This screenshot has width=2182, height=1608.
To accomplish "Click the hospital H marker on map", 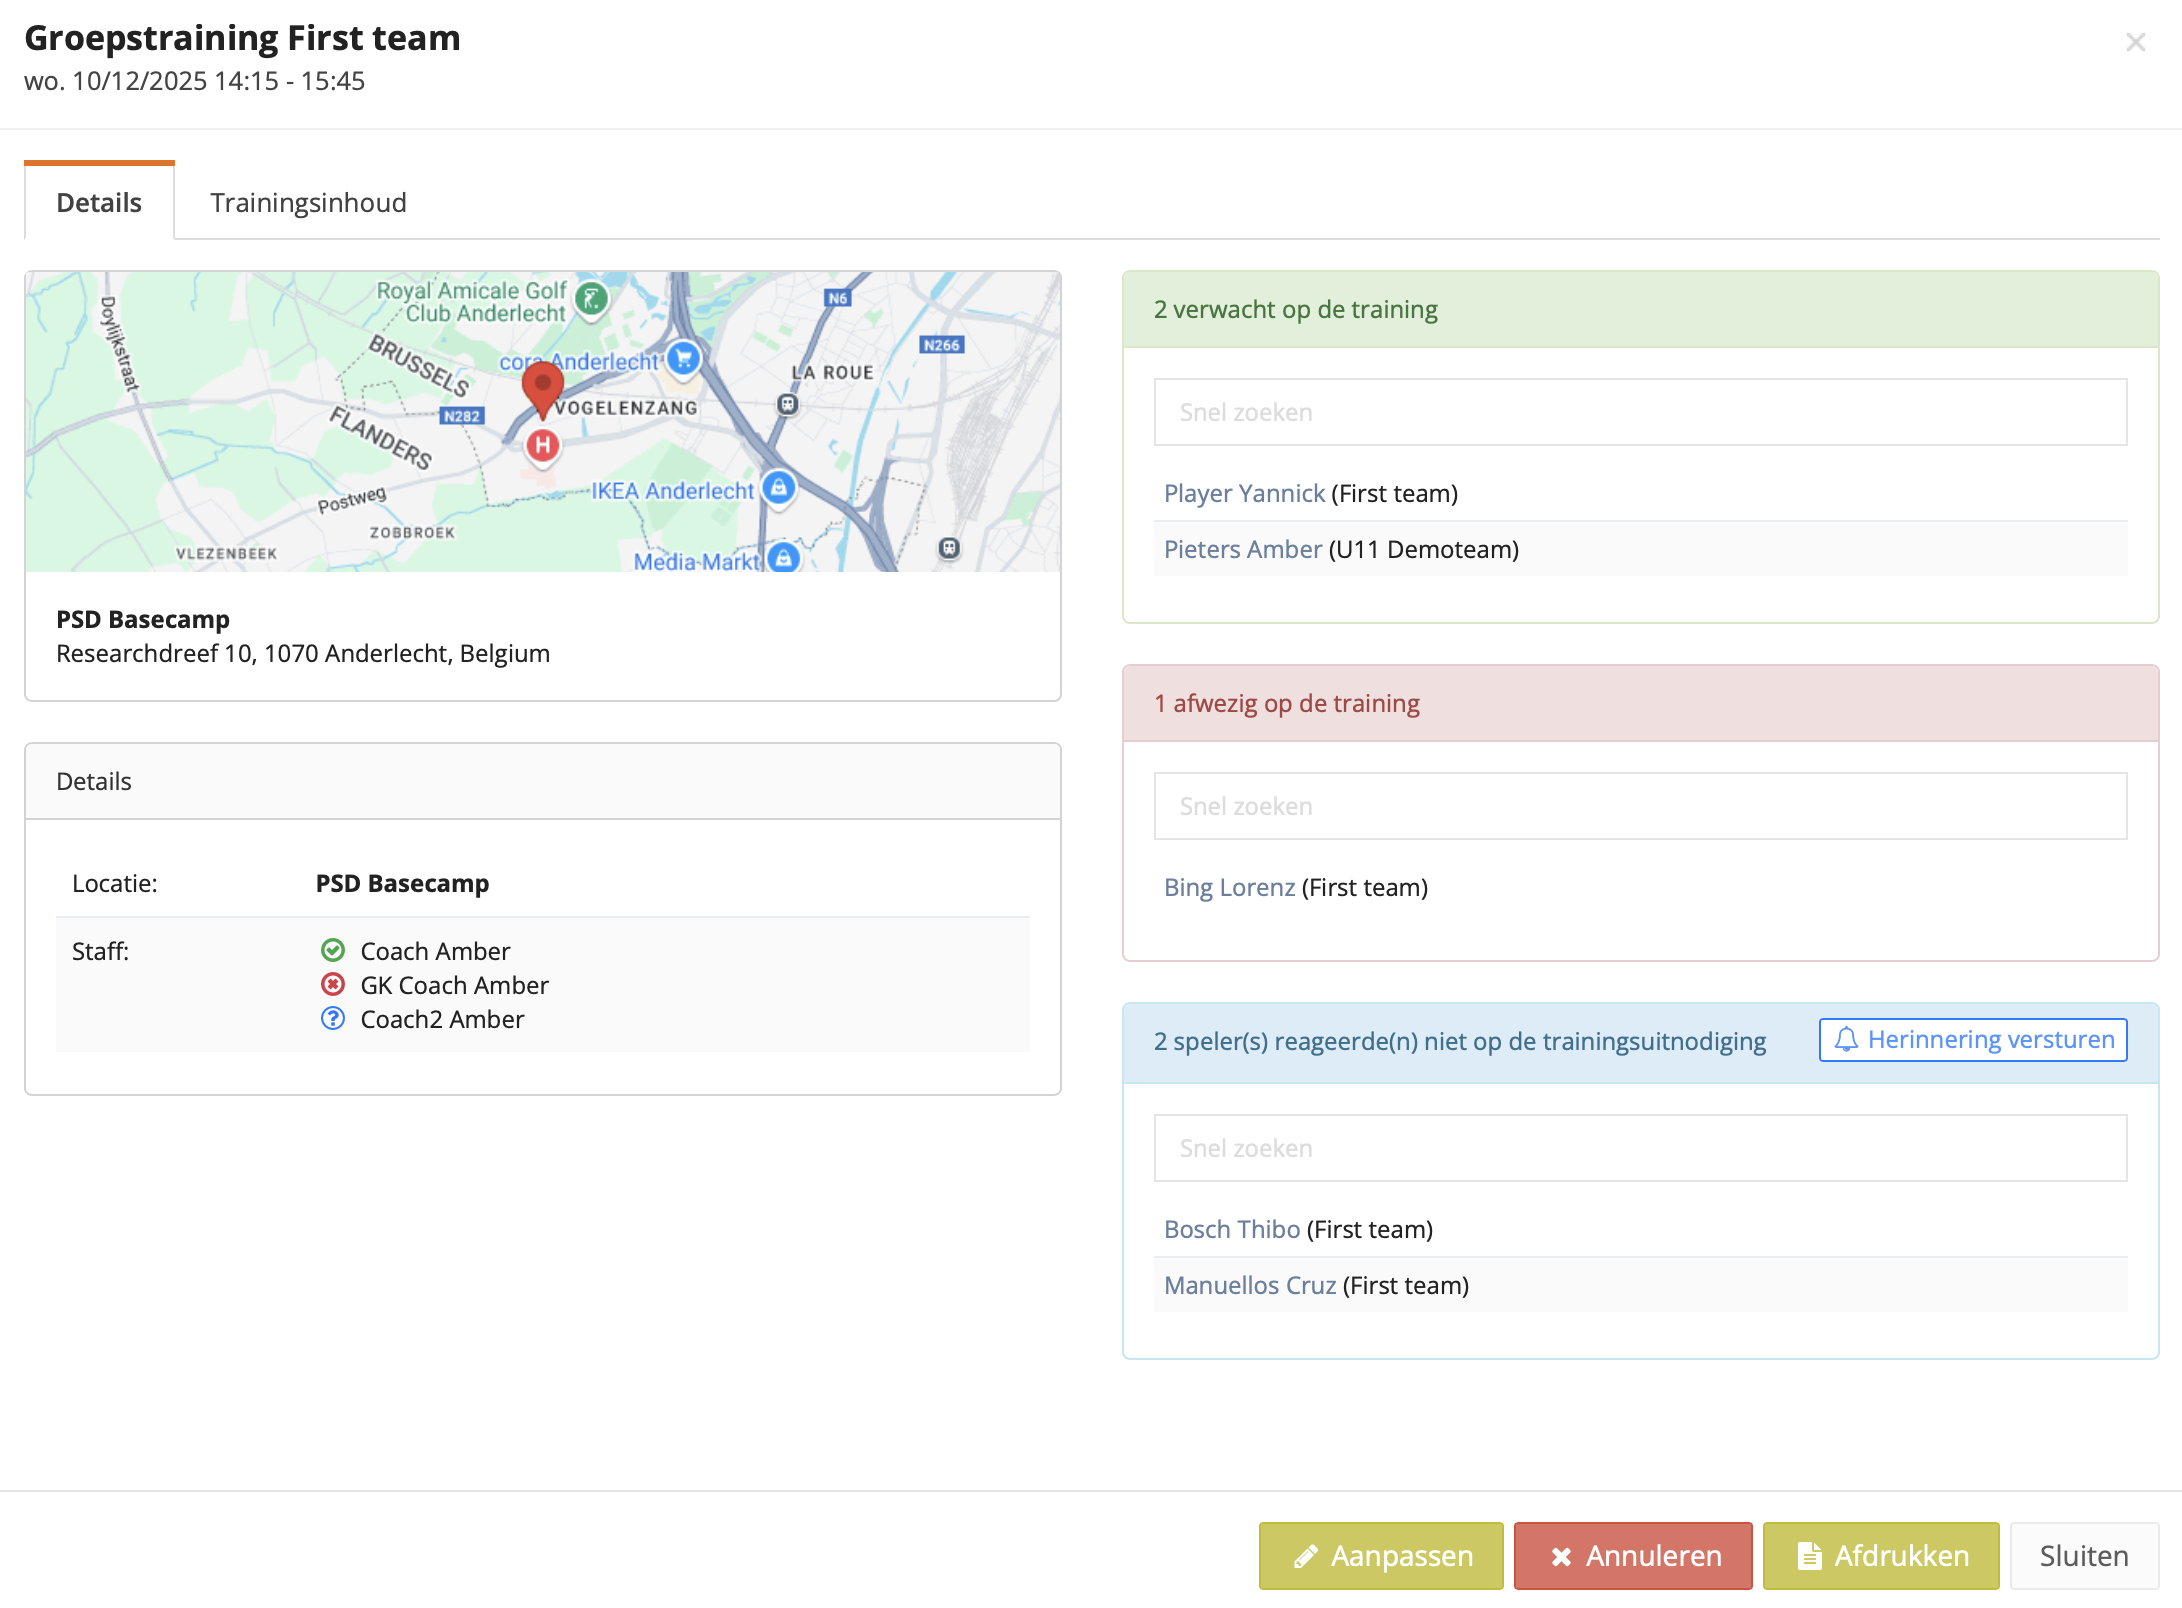I will (x=542, y=445).
